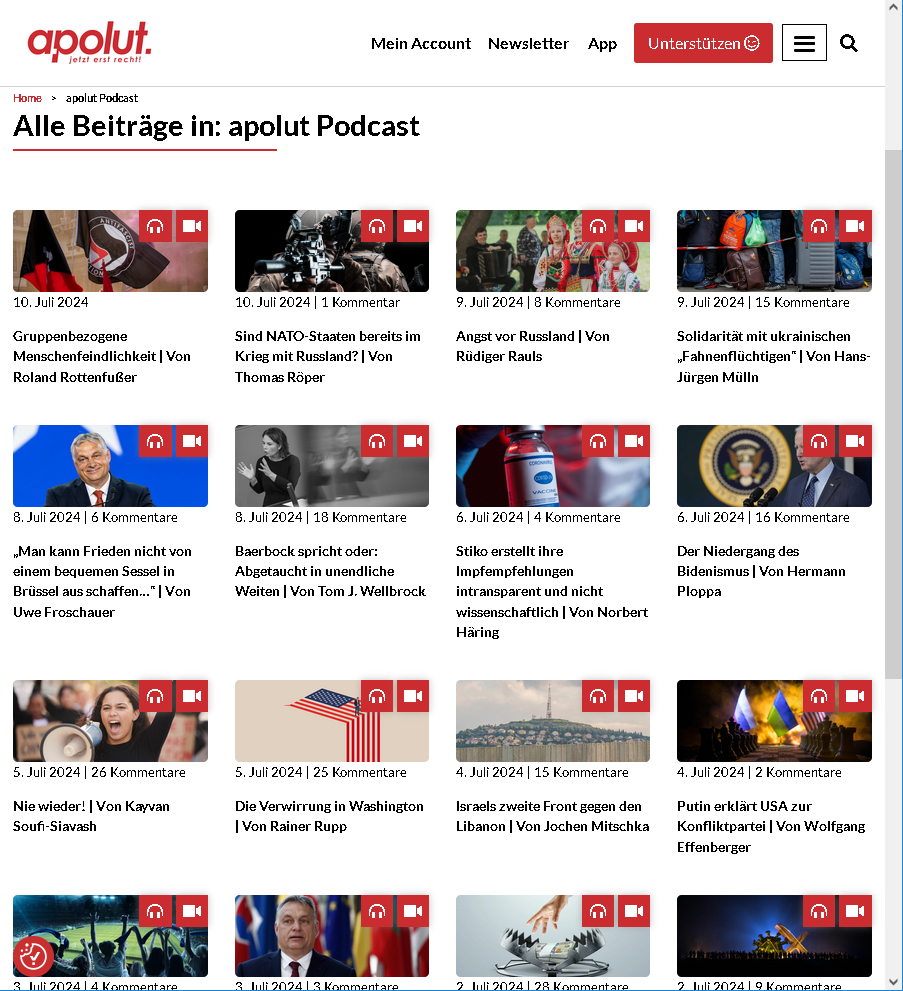Open Mein Account in navigation

421,44
